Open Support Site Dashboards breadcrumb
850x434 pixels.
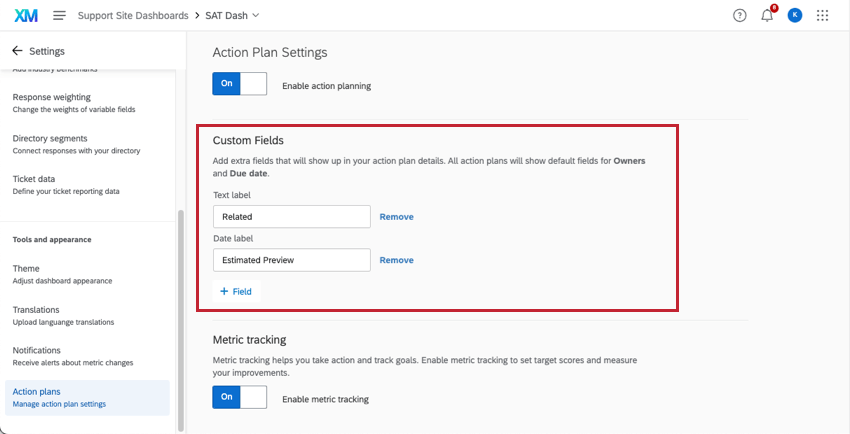point(135,16)
